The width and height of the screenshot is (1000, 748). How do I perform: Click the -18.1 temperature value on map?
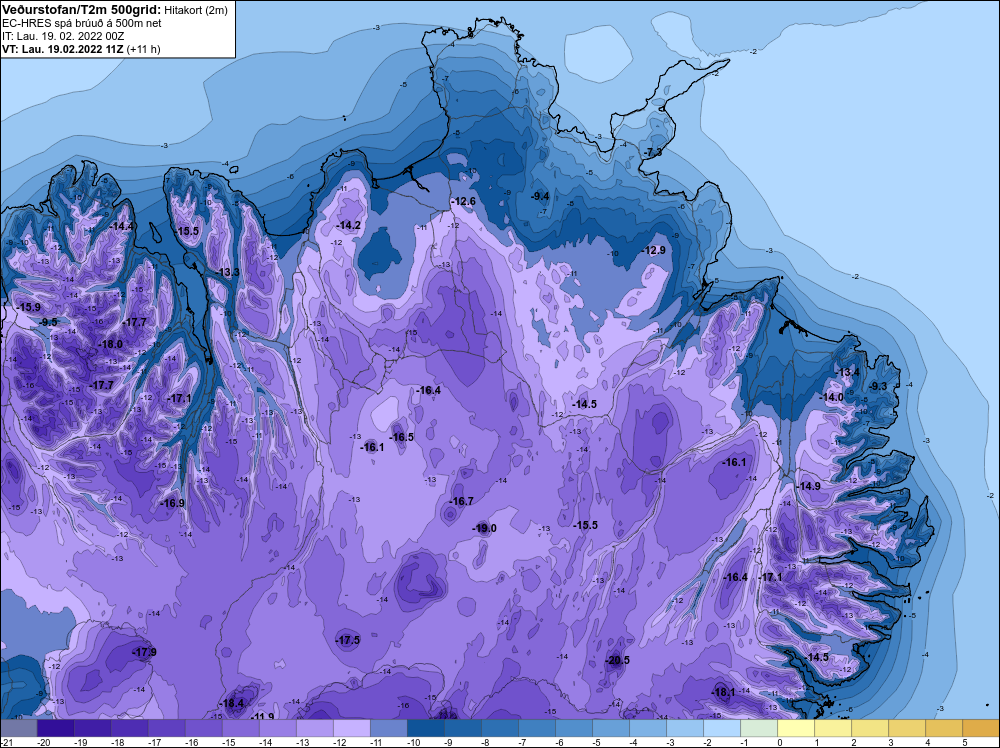(723, 692)
